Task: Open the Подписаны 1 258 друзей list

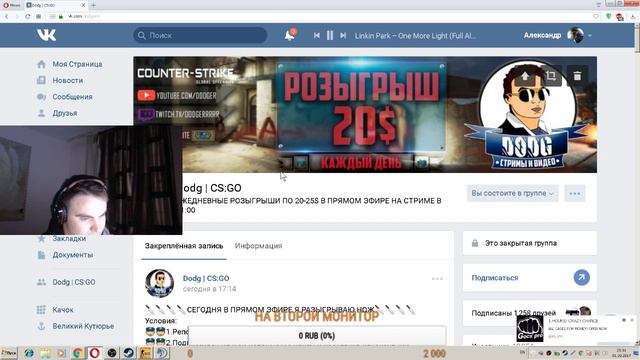Action: [x=513, y=313]
